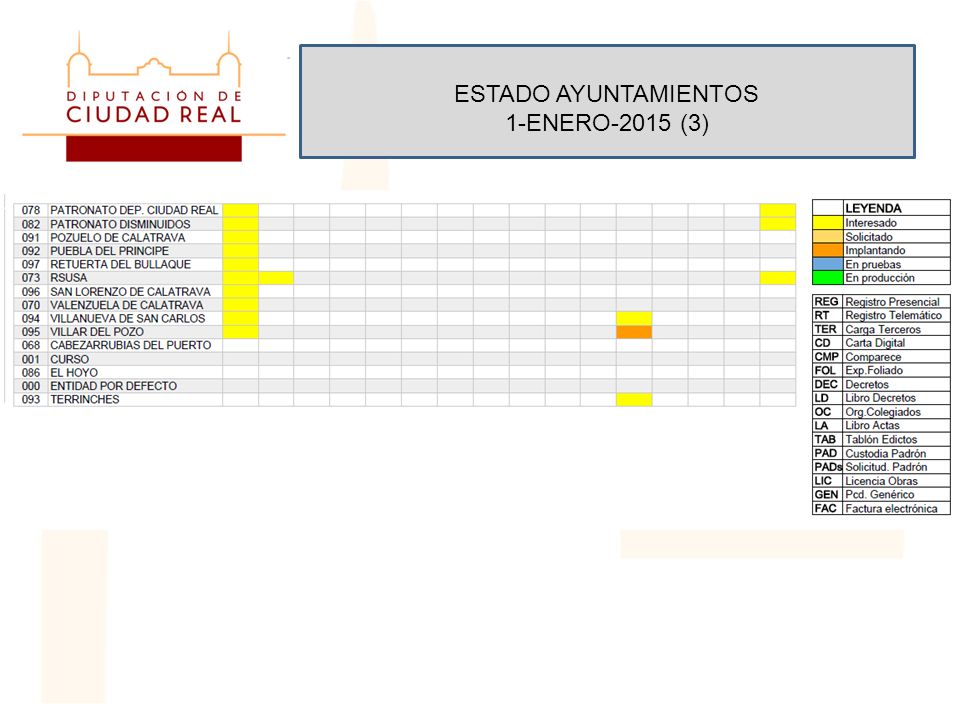This screenshot has width=960, height=720.
Task: Click 'VILLAR DEL POZO' row name
Action: click(x=97, y=332)
